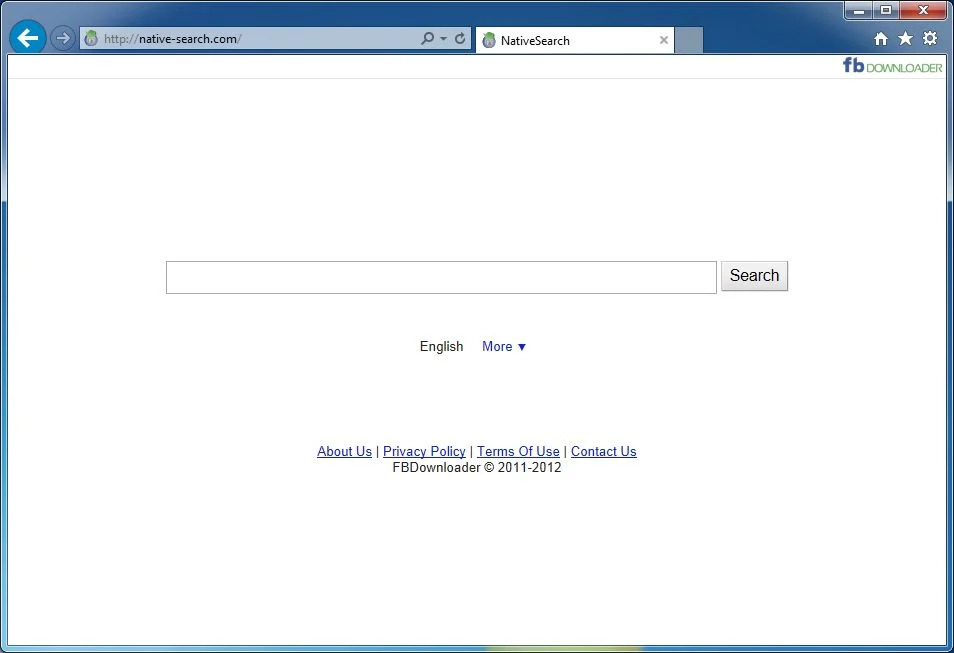The width and height of the screenshot is (954, 653).
Task: Open the Contact Us link
Action: click(x=604, y=452)
